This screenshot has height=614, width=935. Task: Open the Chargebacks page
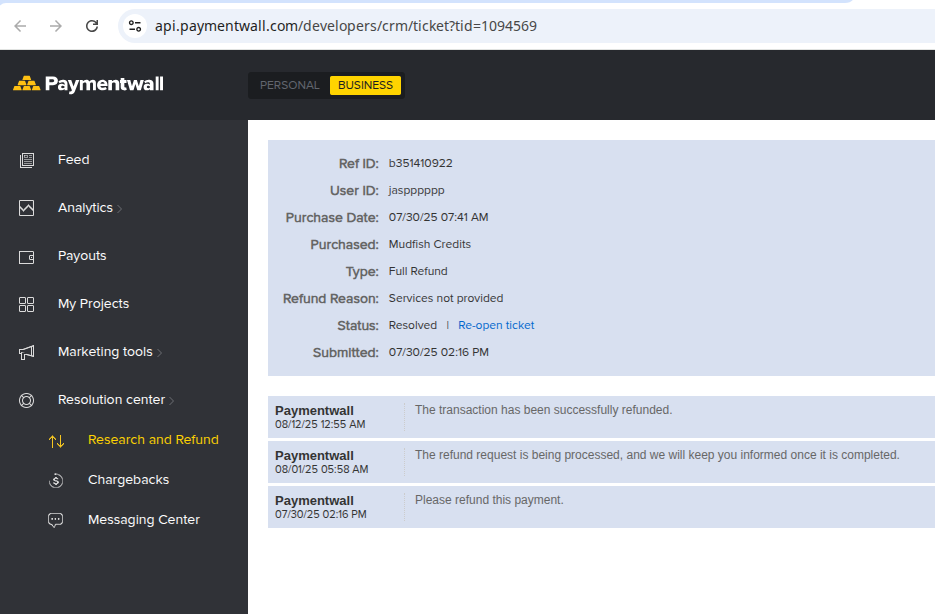(x=129, y=479)
